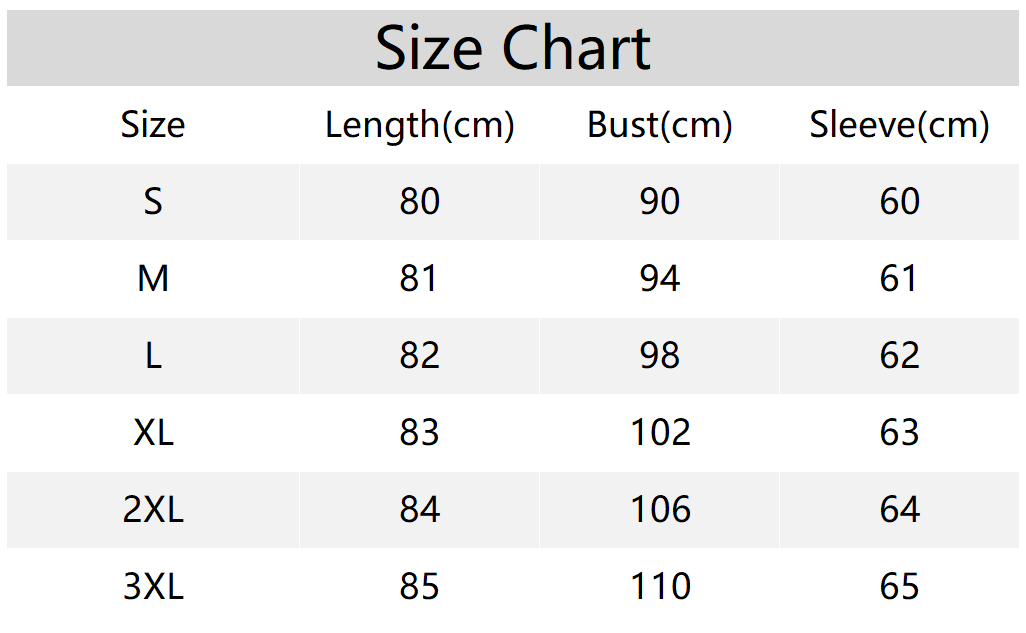Select length value 84 for size 2XL
This screenshot has height=633, width=1026.
420,510
